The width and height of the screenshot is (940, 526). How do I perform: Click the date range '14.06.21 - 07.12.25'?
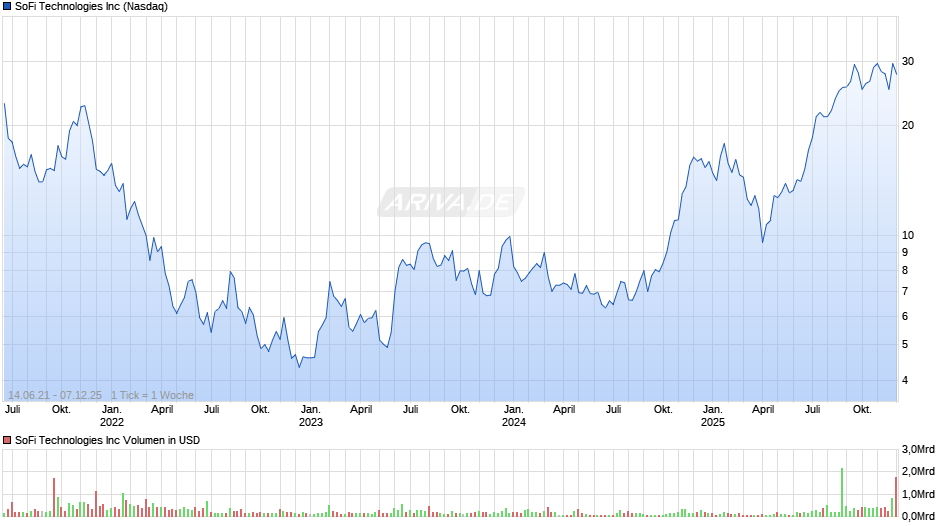tap(55, 395)
